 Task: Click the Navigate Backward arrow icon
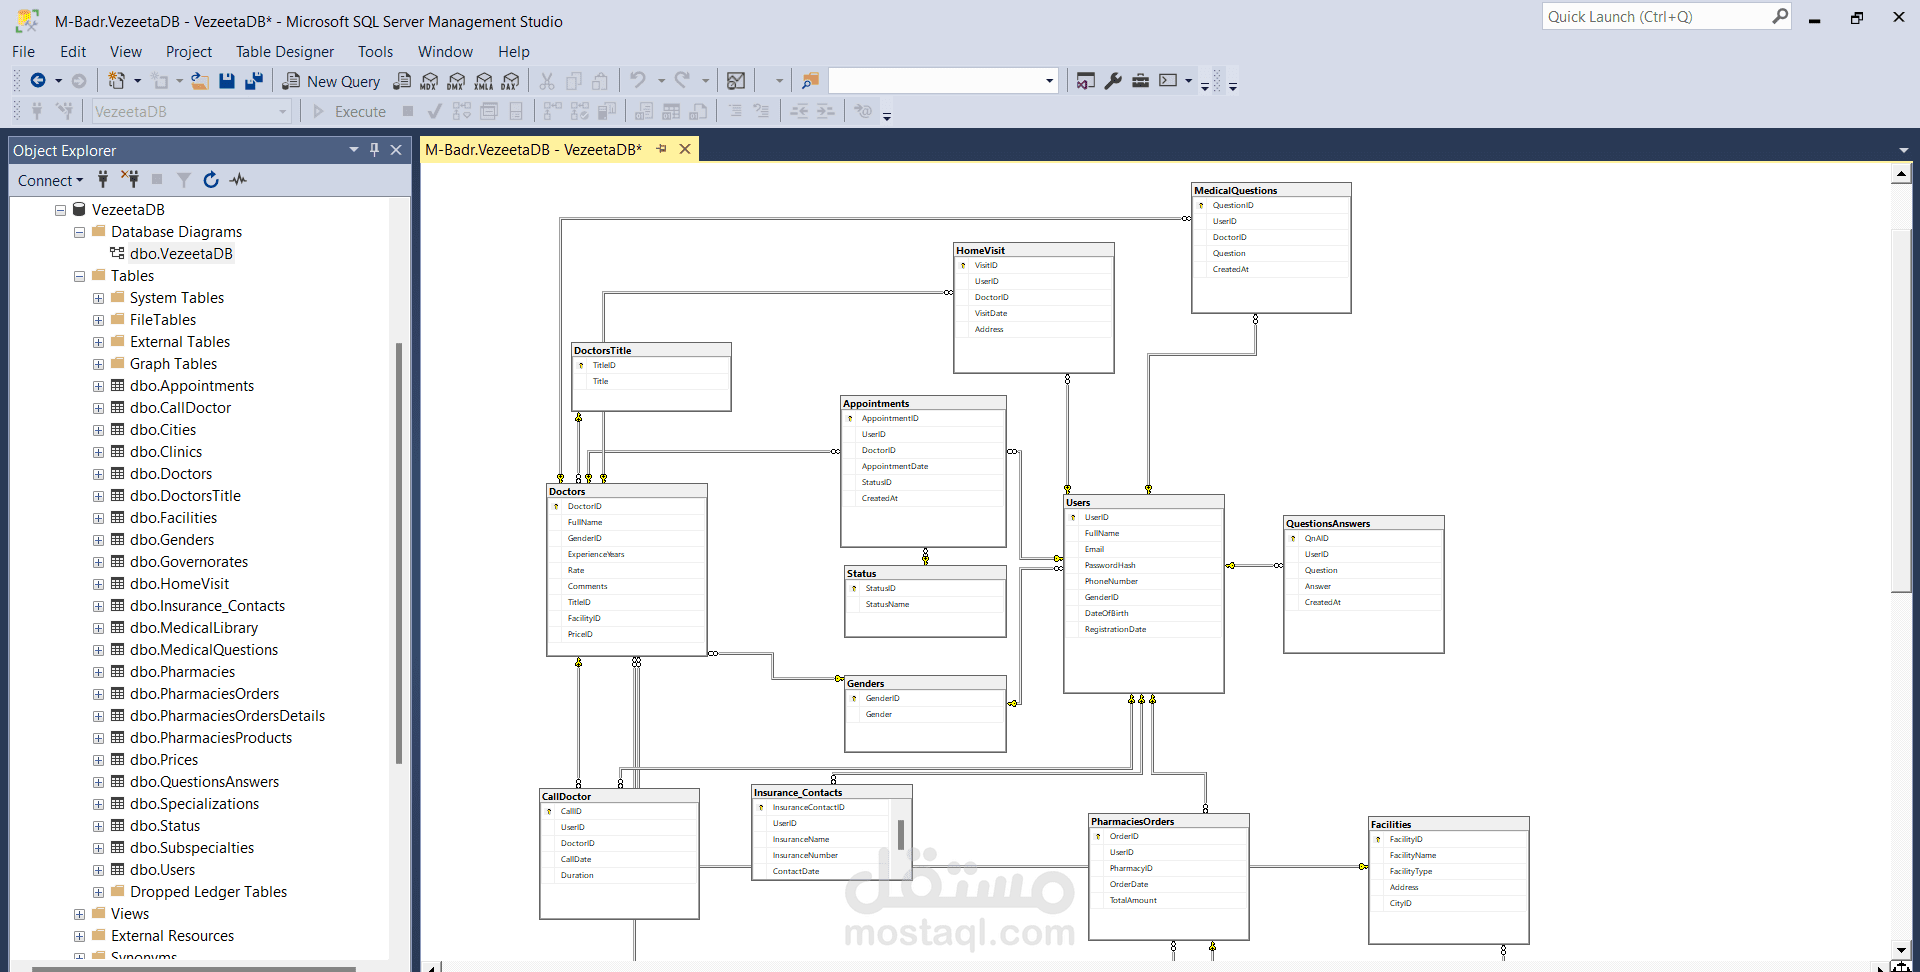click(38, 81)
